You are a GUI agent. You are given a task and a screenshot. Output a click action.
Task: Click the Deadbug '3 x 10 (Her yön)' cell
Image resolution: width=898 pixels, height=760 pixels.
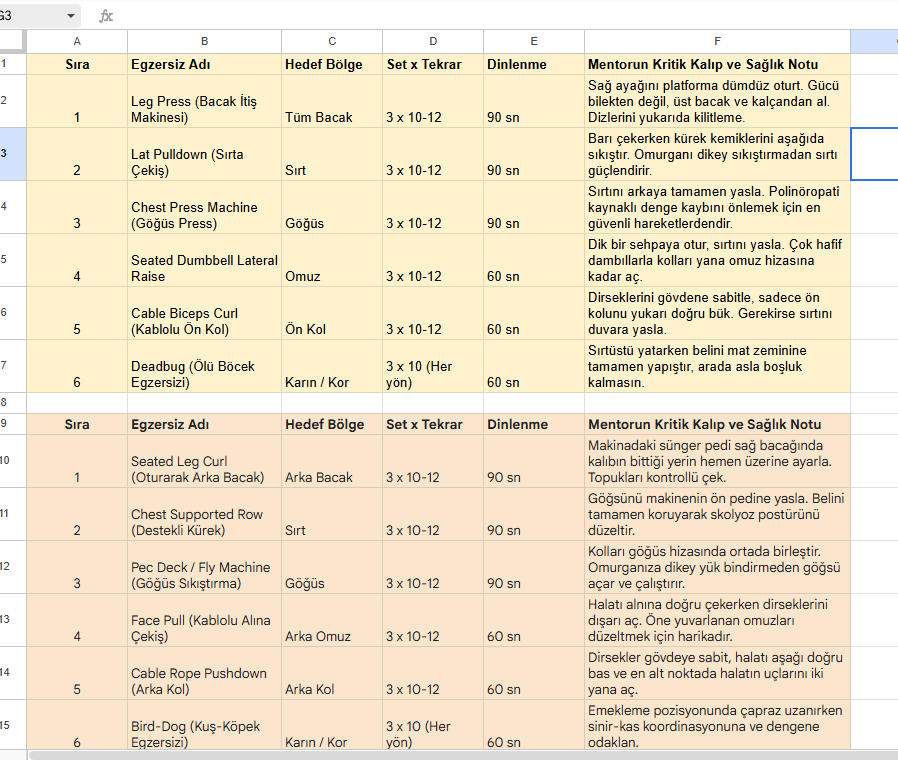433,367
